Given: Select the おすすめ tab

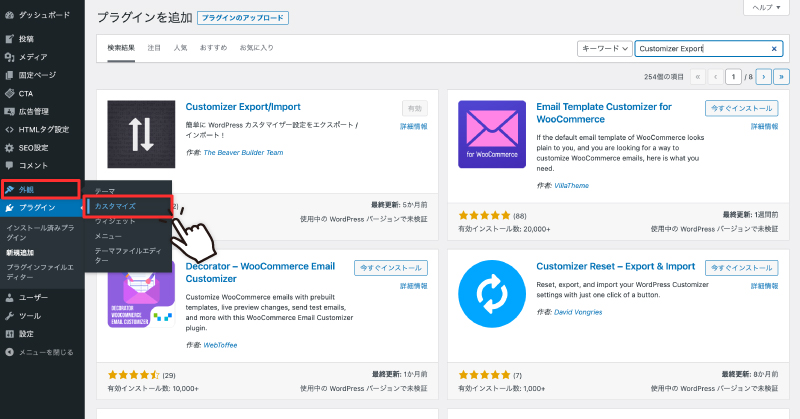Looking at the screenshot, I should (213, 48).
